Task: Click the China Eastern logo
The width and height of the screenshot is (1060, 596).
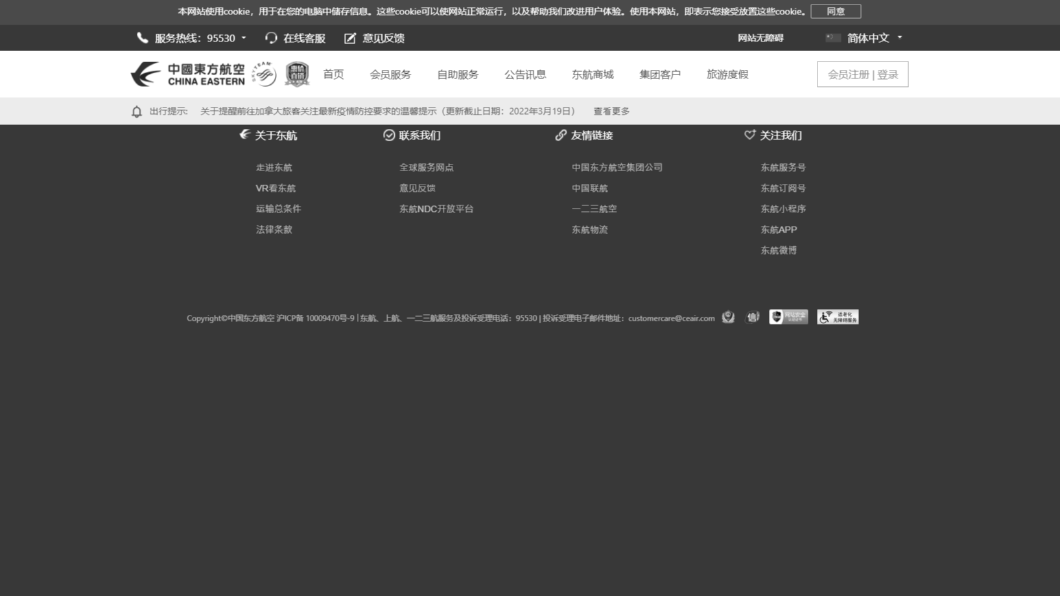Action: click(x=187, y=74)
